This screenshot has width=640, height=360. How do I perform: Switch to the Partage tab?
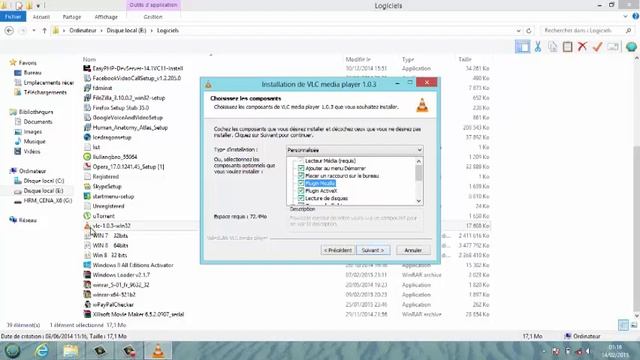72,17
